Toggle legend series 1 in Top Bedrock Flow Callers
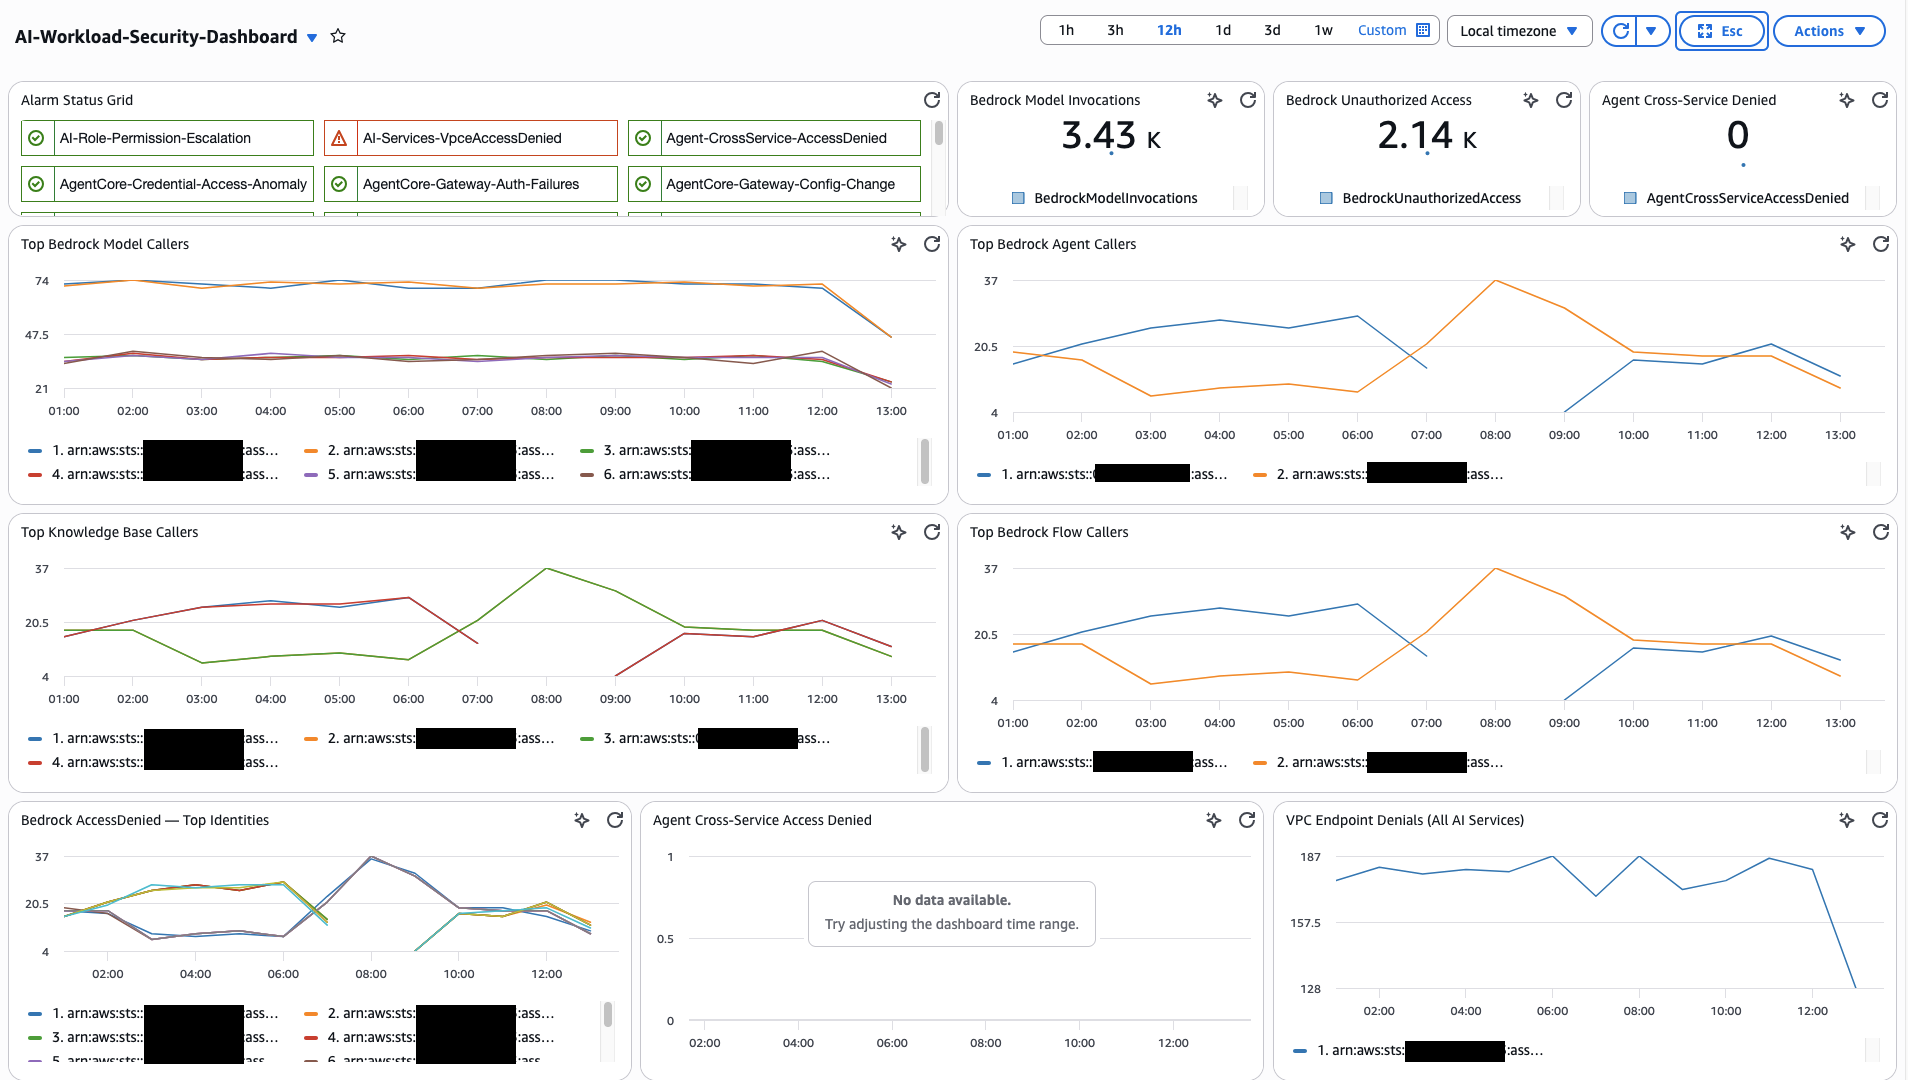This screenshot has width=1908, height=1080. pos(1103,762)
